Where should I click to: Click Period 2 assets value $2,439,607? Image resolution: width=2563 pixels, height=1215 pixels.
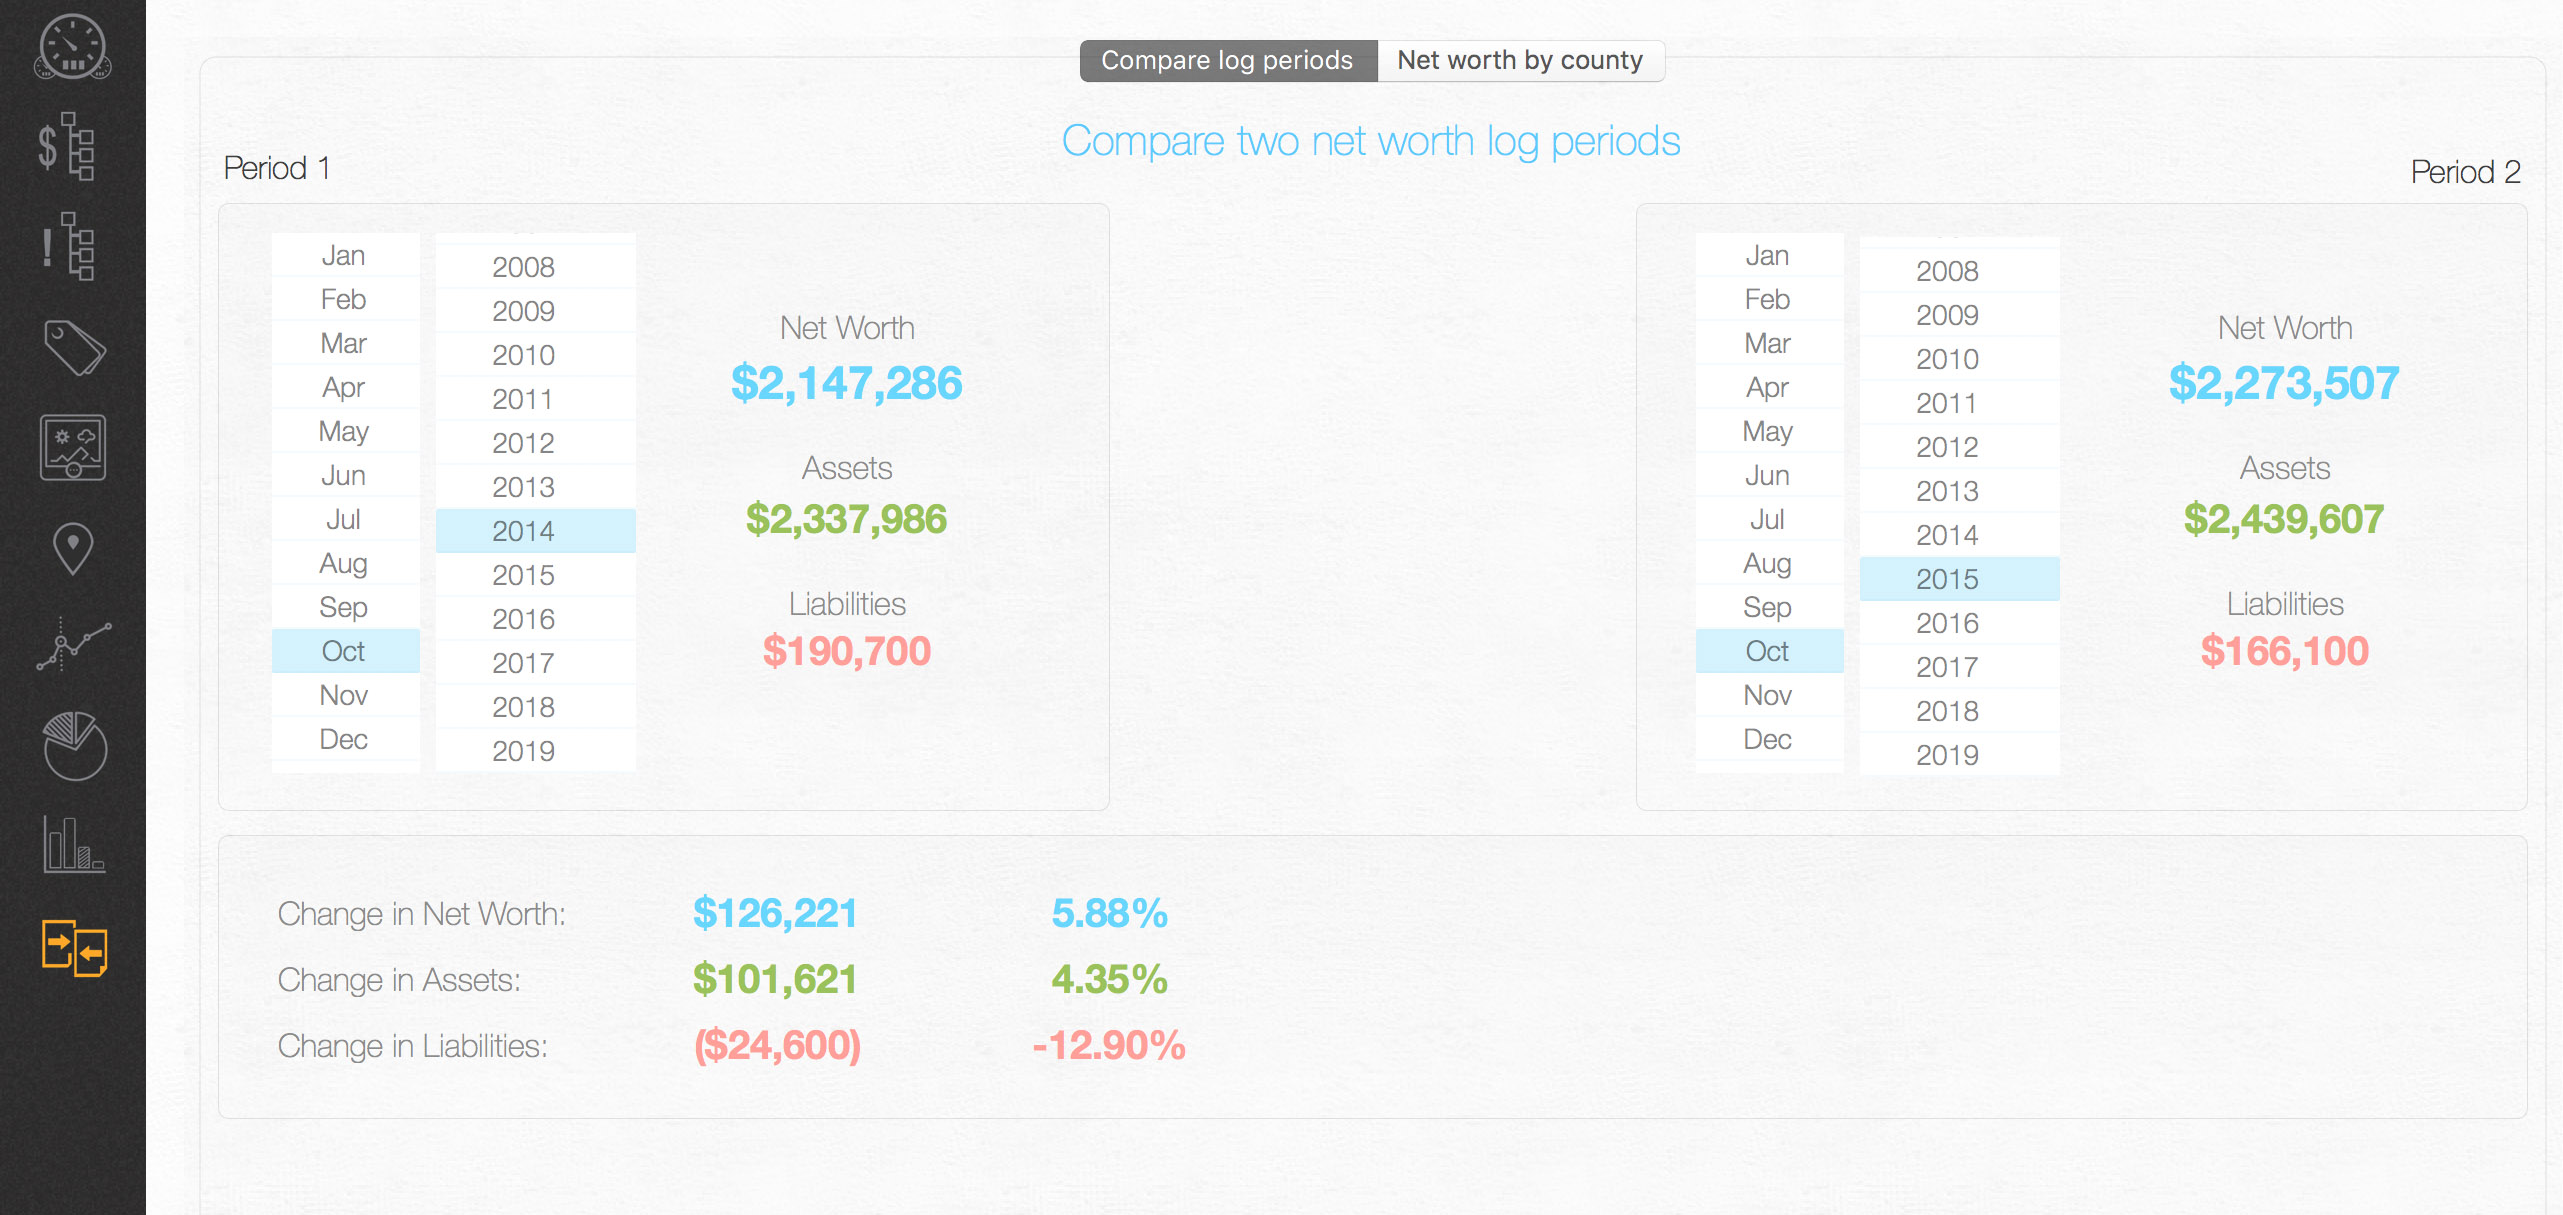click(x=2284, y=519)
